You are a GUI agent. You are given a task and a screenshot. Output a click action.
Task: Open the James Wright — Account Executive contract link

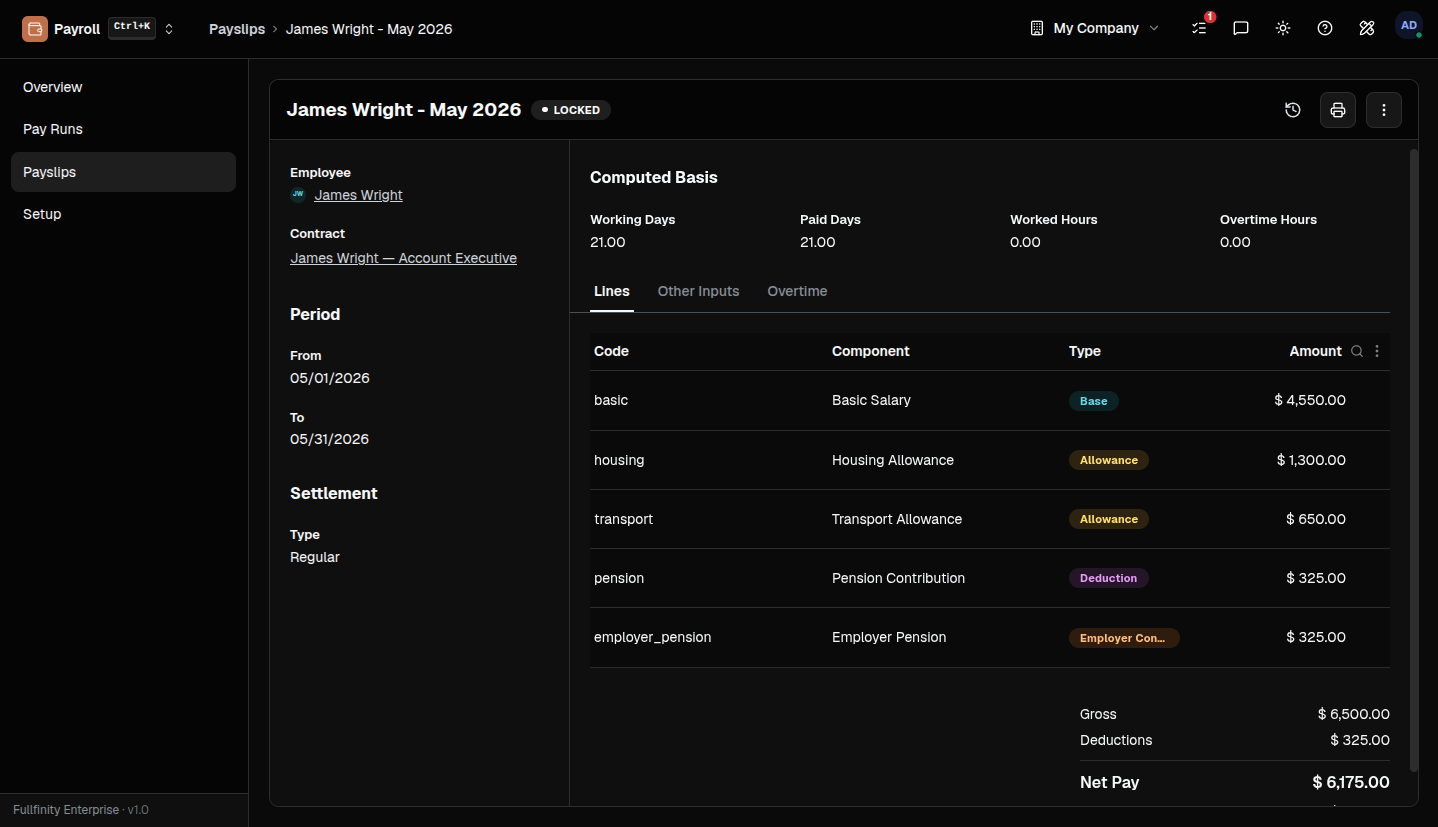pyautogui.click(x=403, y=258)
